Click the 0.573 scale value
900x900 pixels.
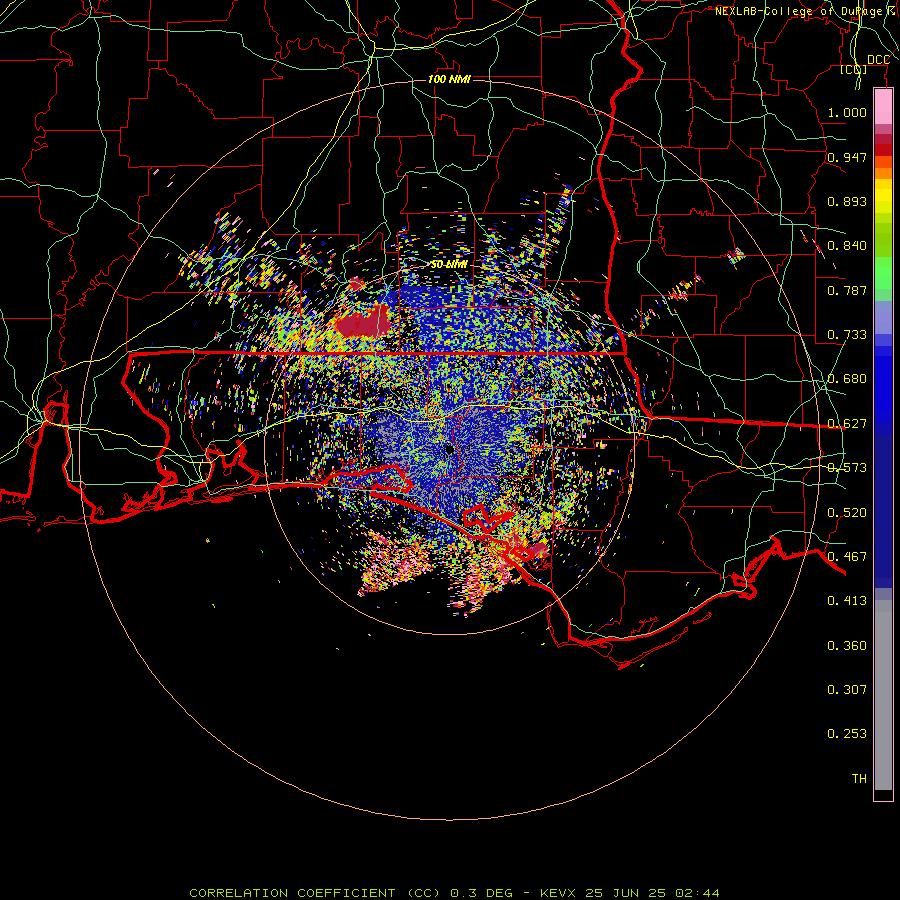tap(847, 468)
